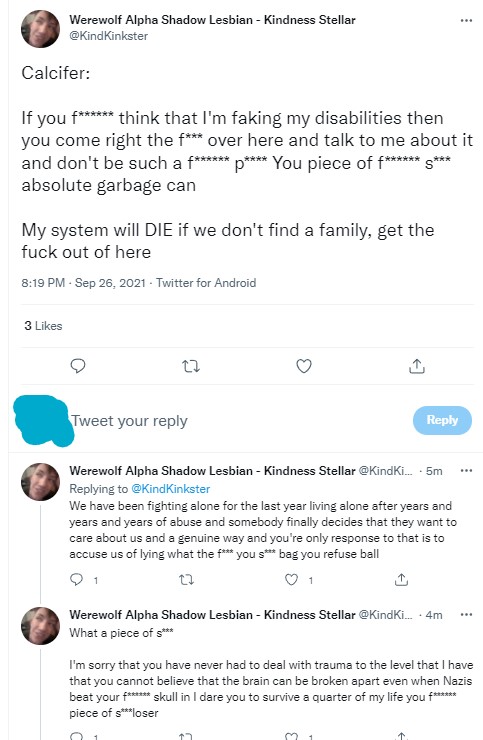Open more options on the 4m reply
This screenshot has height=740, width=483.
point(466,614)
